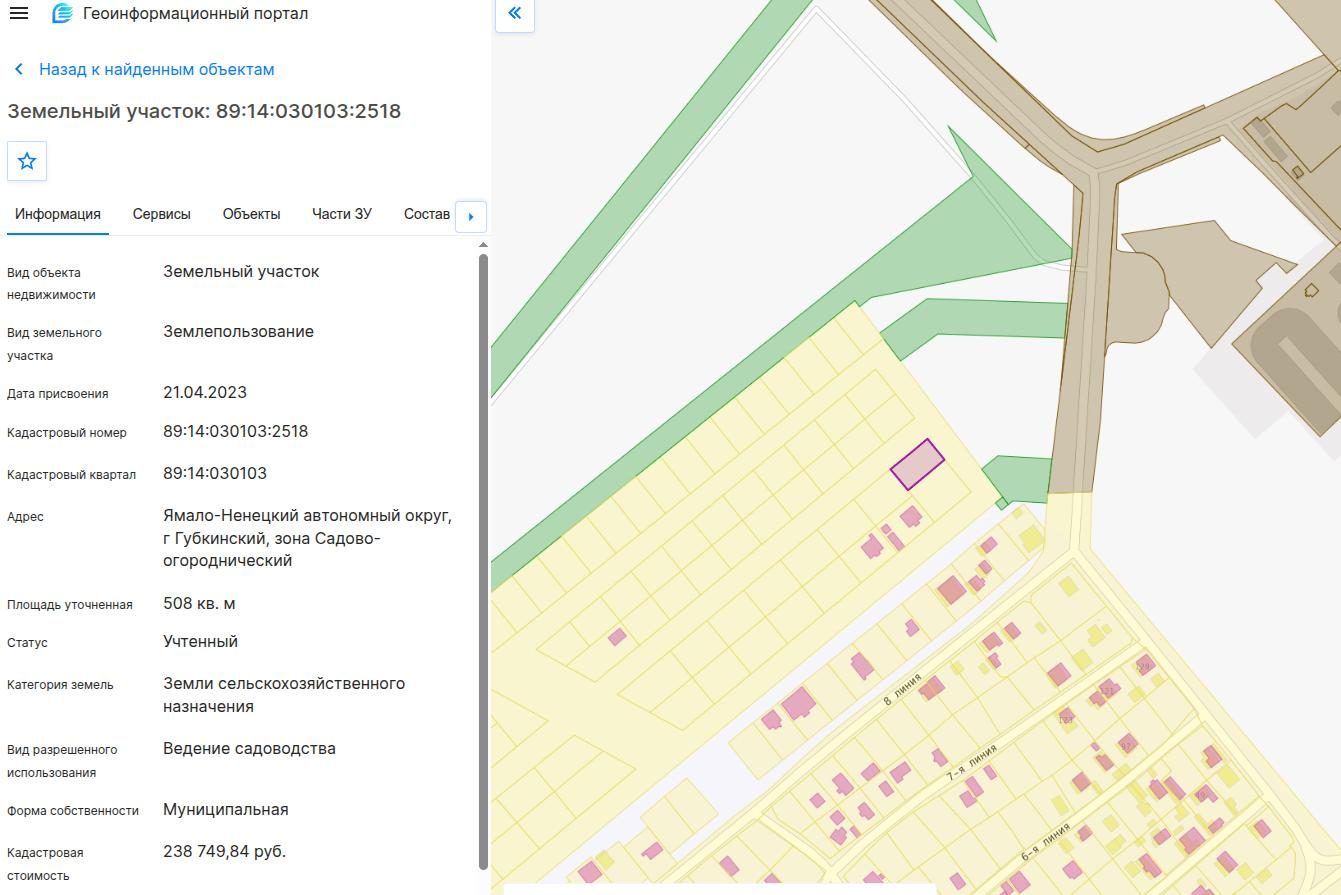Click the info panel vertical scrollbar
The image size is (1341, 895).
tap(484, 560)
